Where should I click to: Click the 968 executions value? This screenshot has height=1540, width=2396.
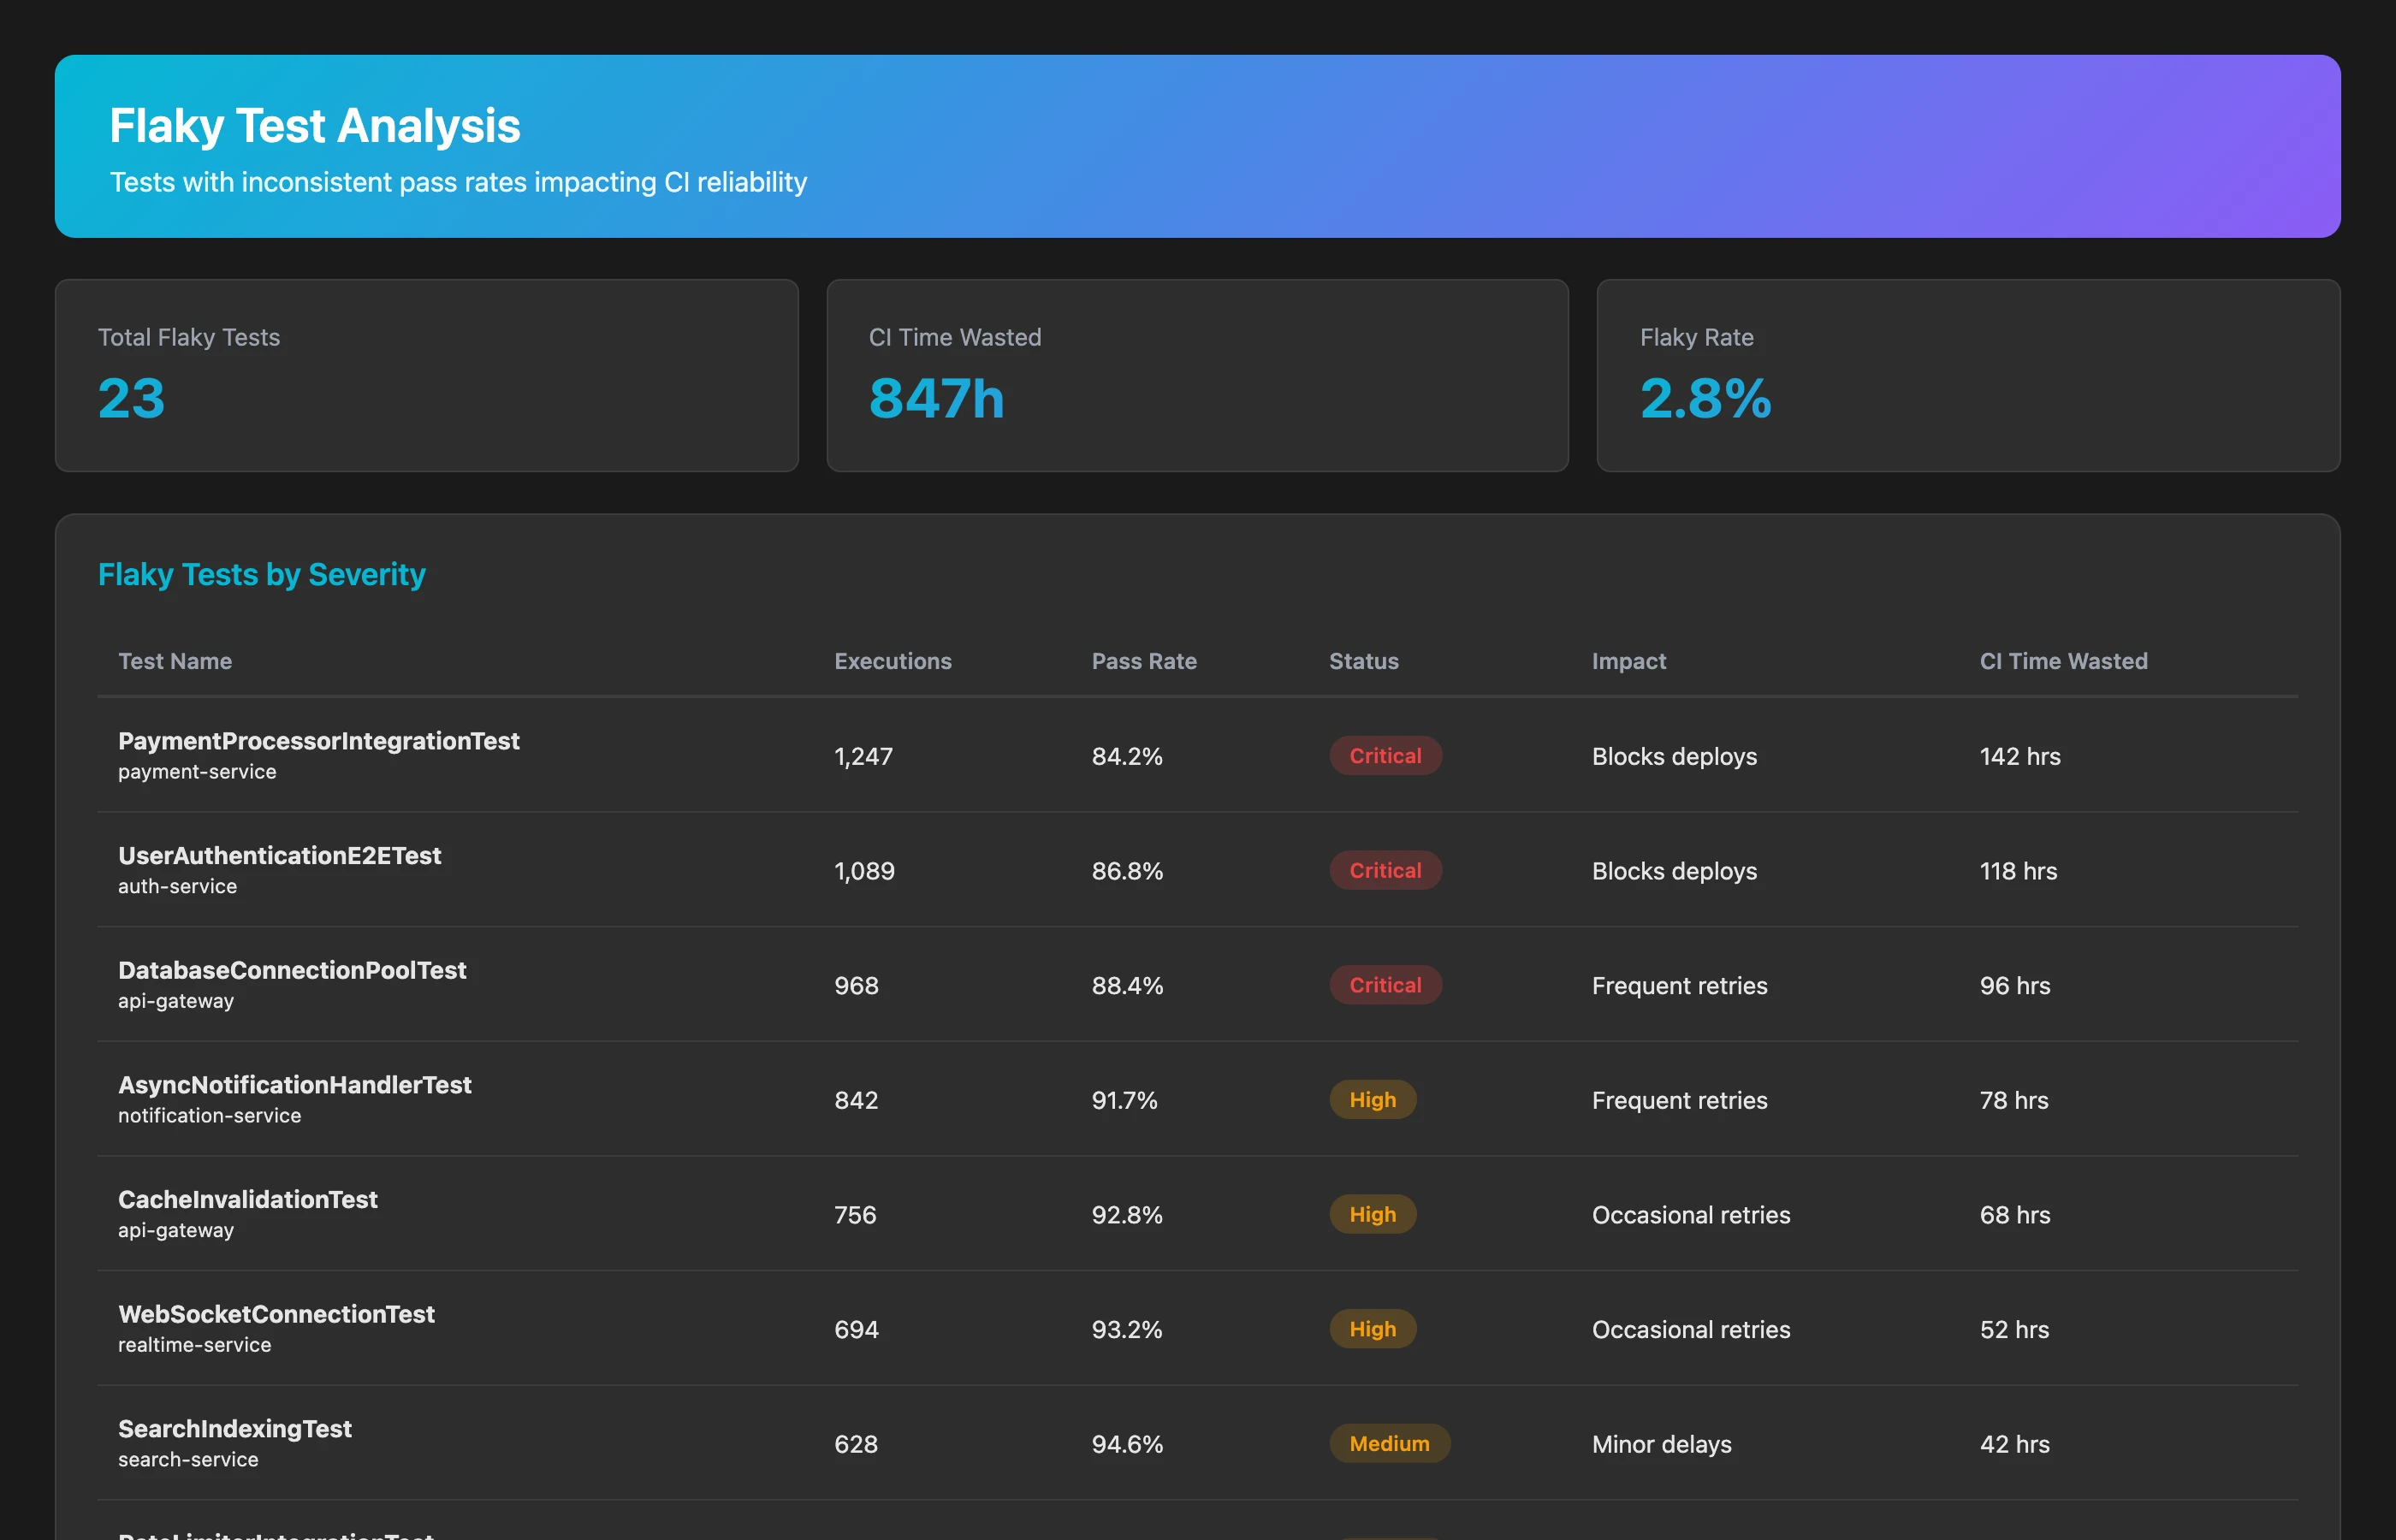857,986
